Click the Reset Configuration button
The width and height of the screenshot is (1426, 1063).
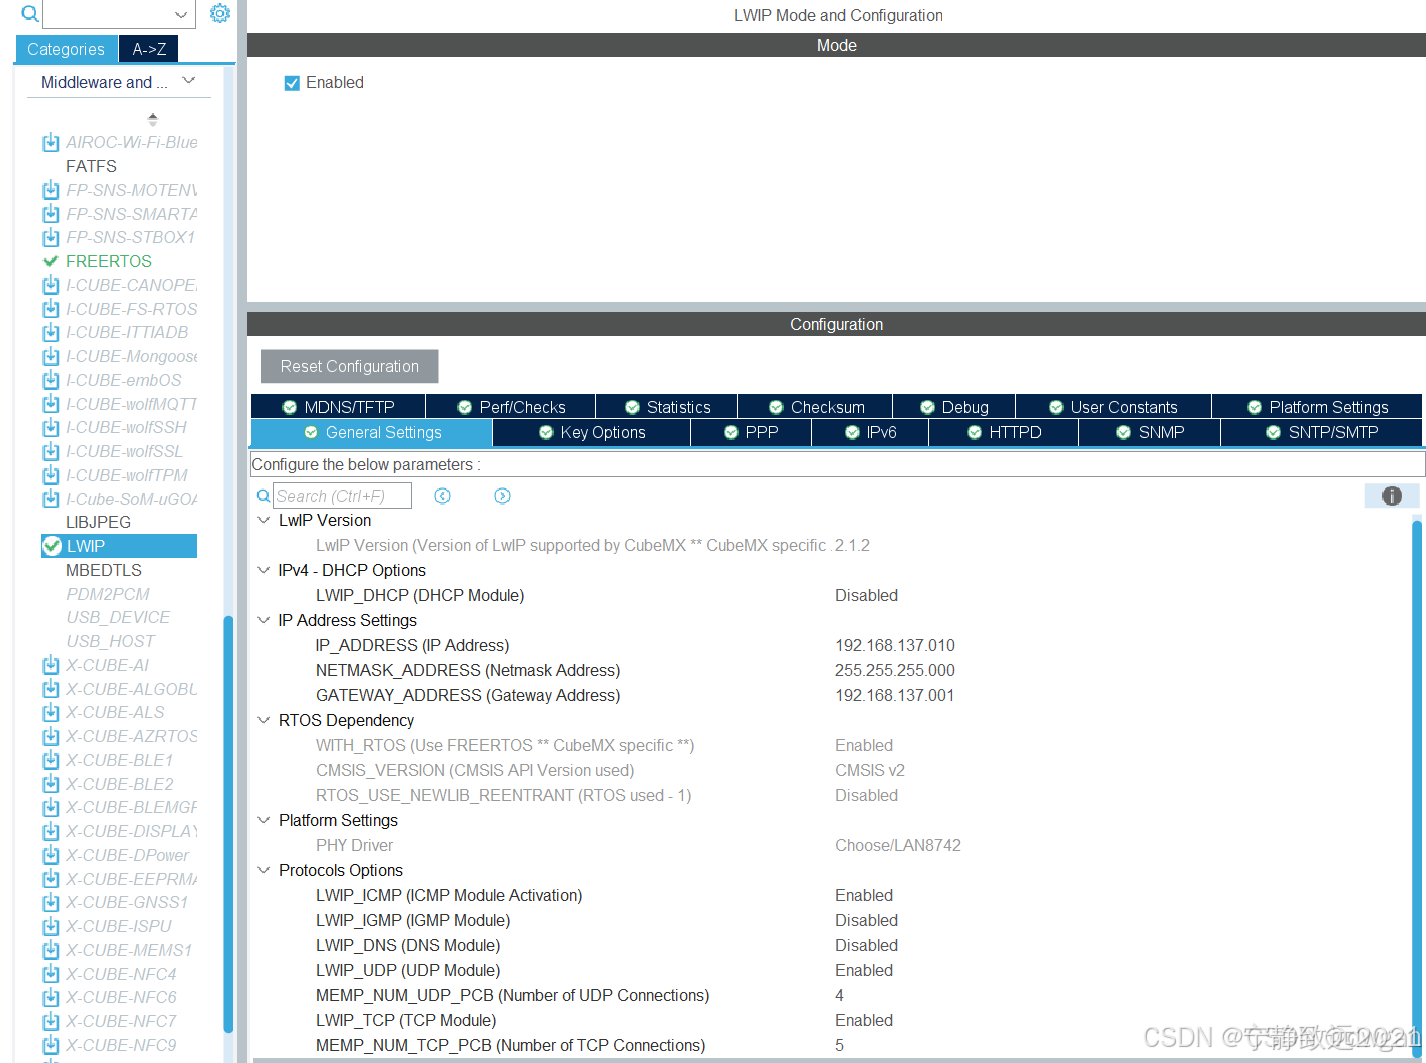(x=350, y=366)
